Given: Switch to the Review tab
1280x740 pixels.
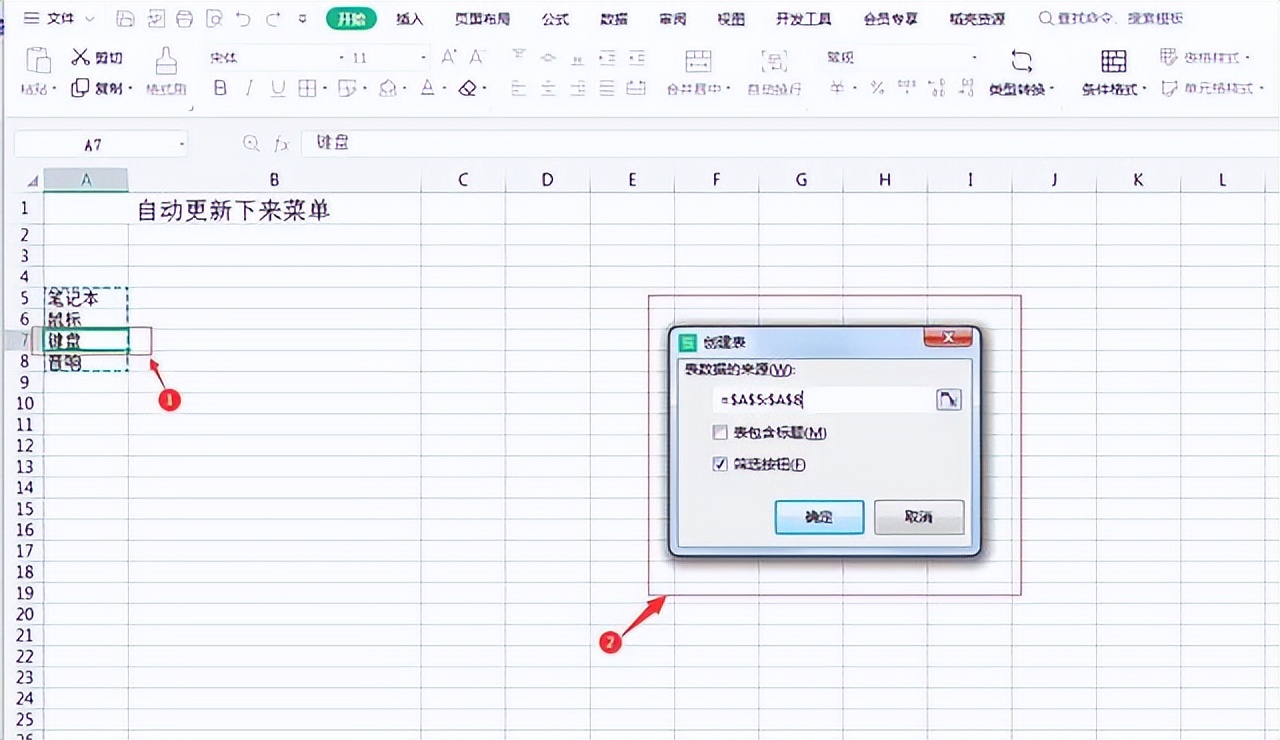Looking at the screenshot, I should (673, 19).
